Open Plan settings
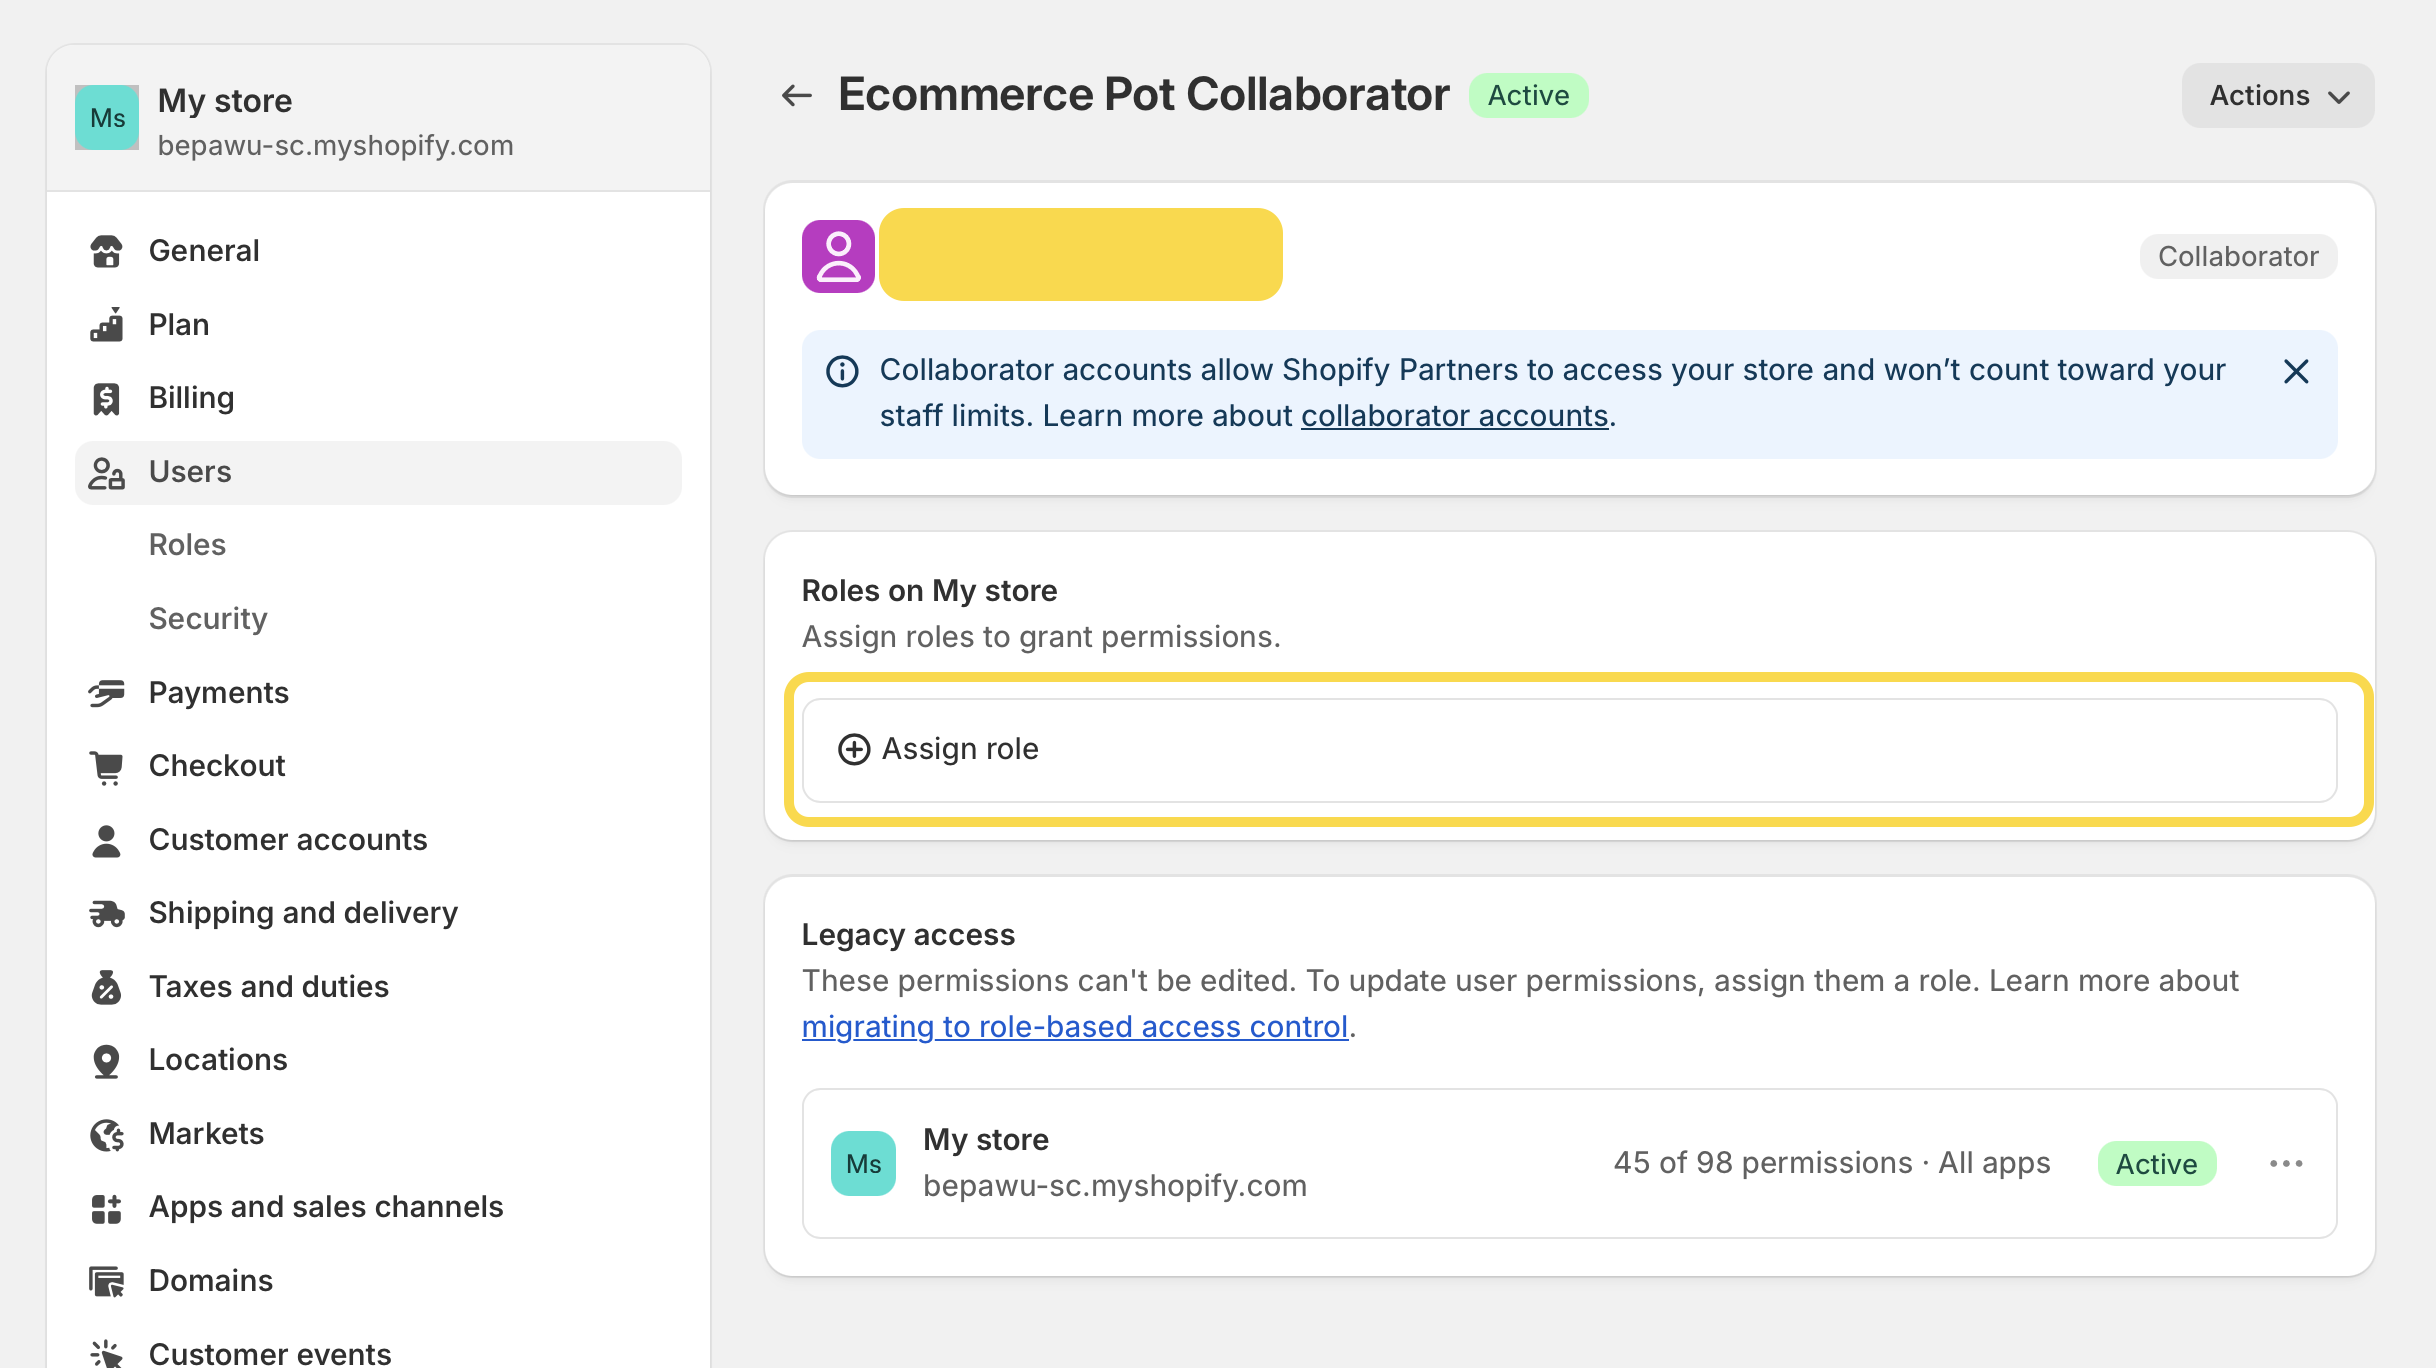 [378, 325]
